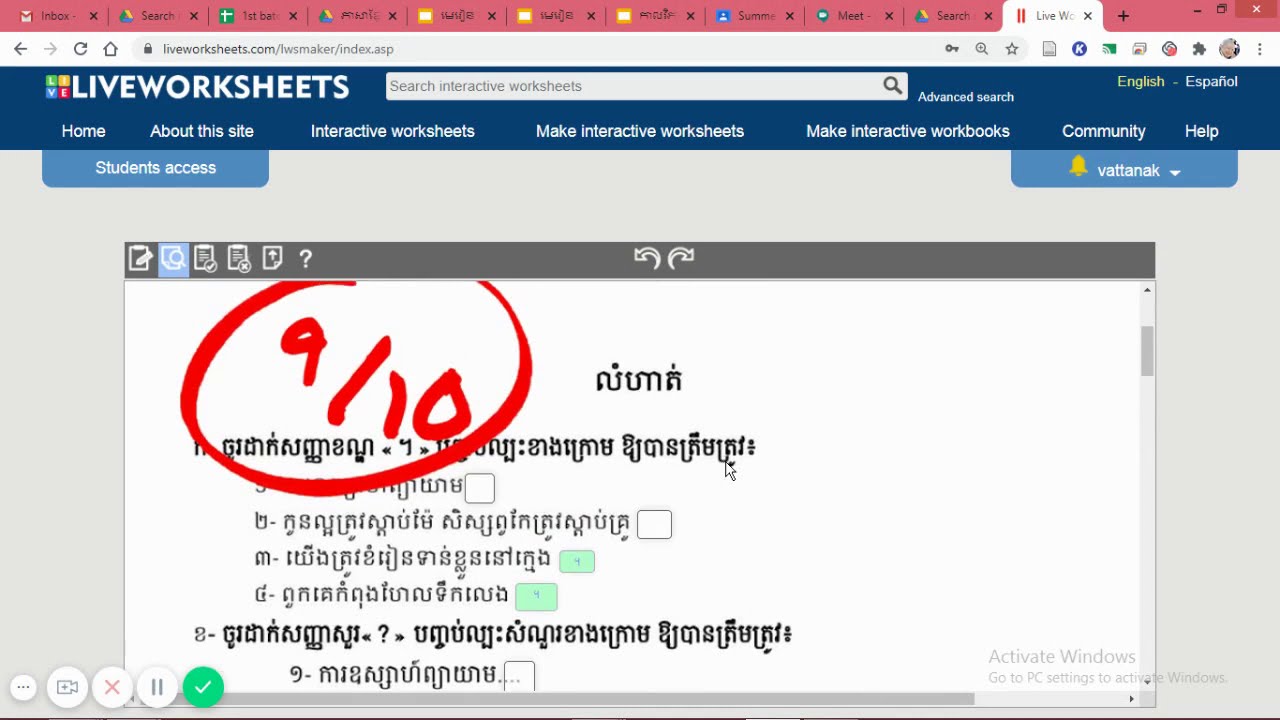Select the edit worksheet tool icon
The width and height of the screenshot is (1280, 720).
tap(140, 259)
